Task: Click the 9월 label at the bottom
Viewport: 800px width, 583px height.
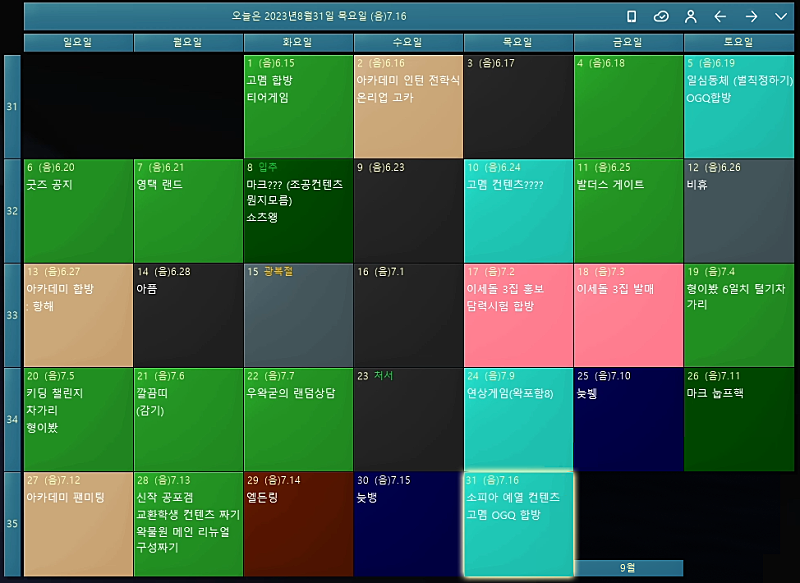Action: click(628, 568)
